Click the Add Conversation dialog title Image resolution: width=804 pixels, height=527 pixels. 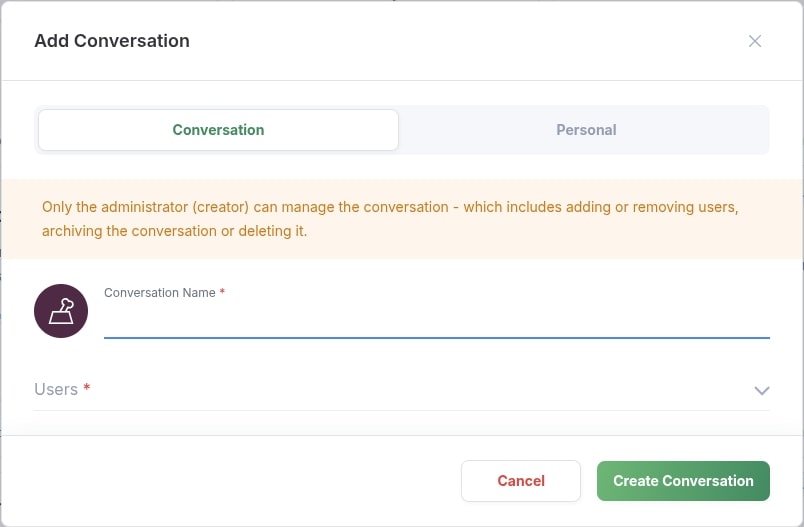pyautogui.click(x=112, y=41)
